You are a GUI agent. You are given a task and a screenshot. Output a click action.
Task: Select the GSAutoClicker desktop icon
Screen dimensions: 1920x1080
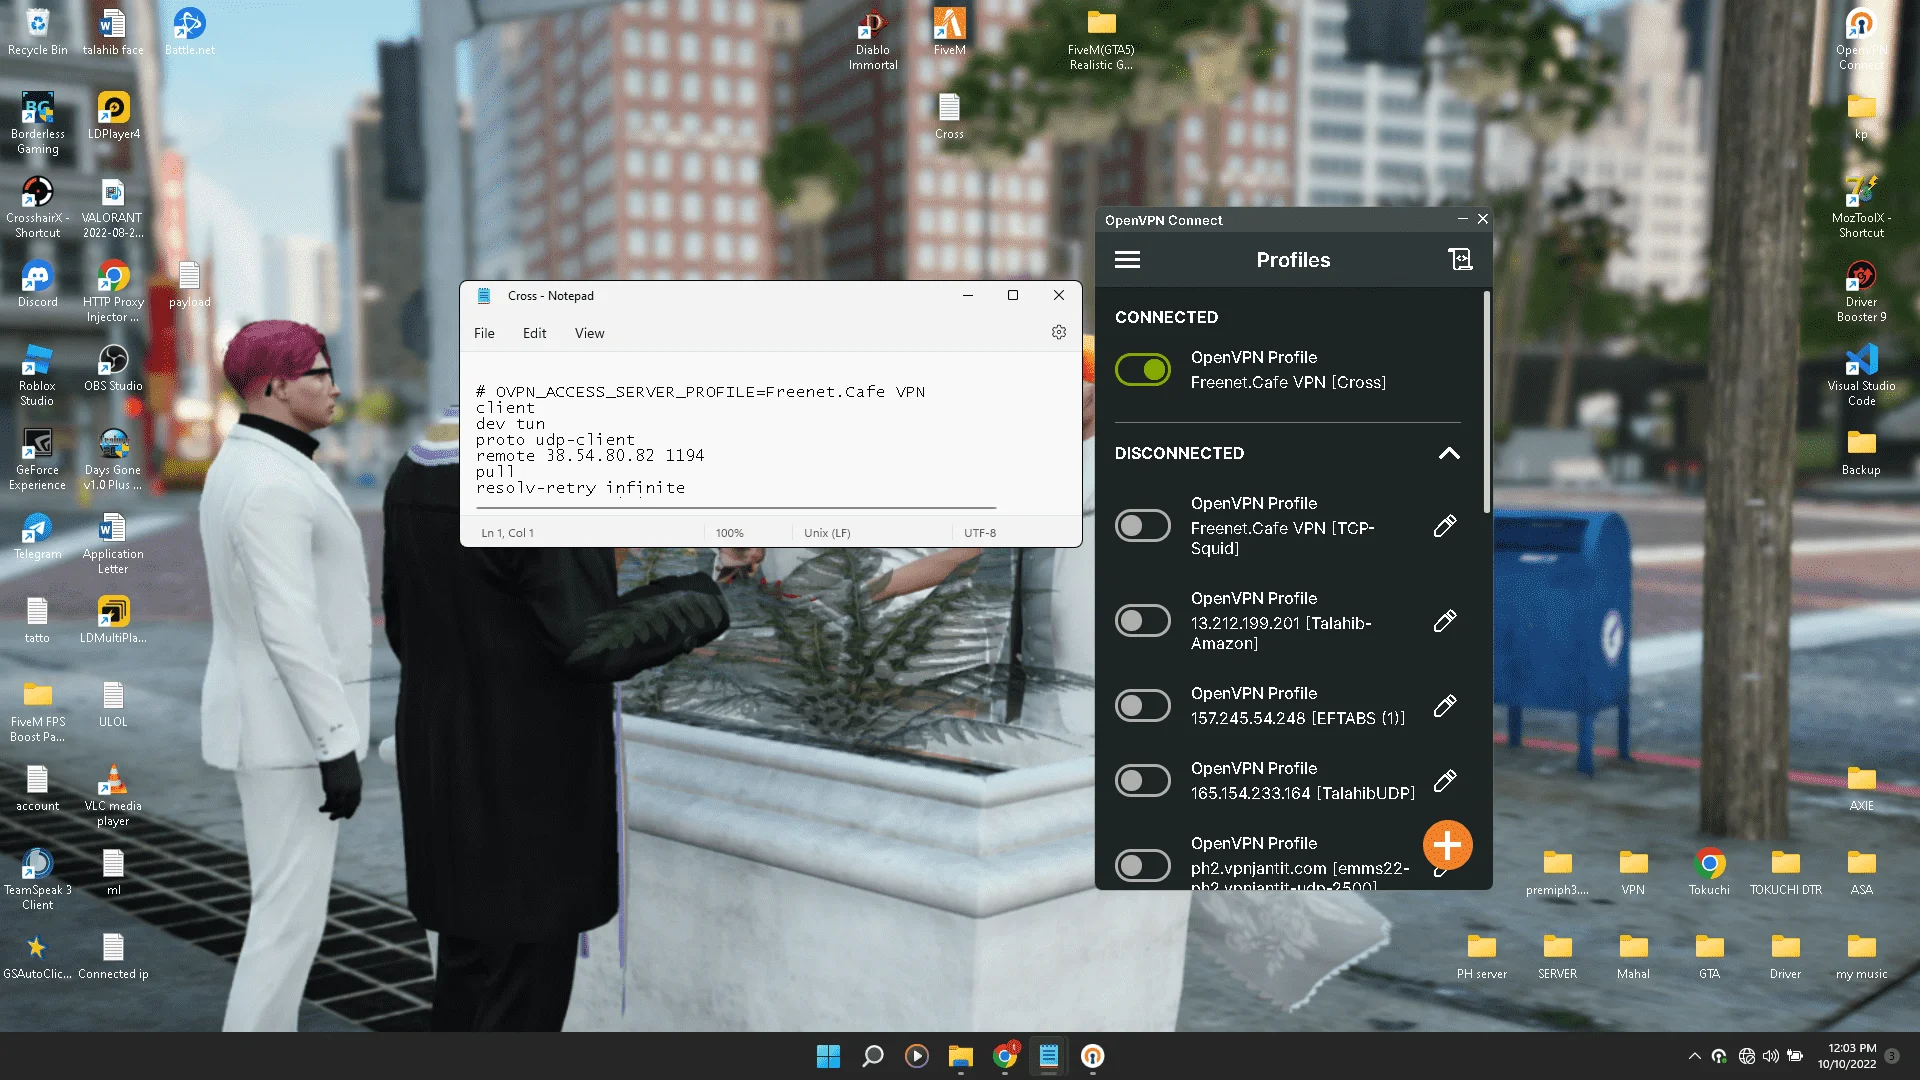tap(38, 956)
